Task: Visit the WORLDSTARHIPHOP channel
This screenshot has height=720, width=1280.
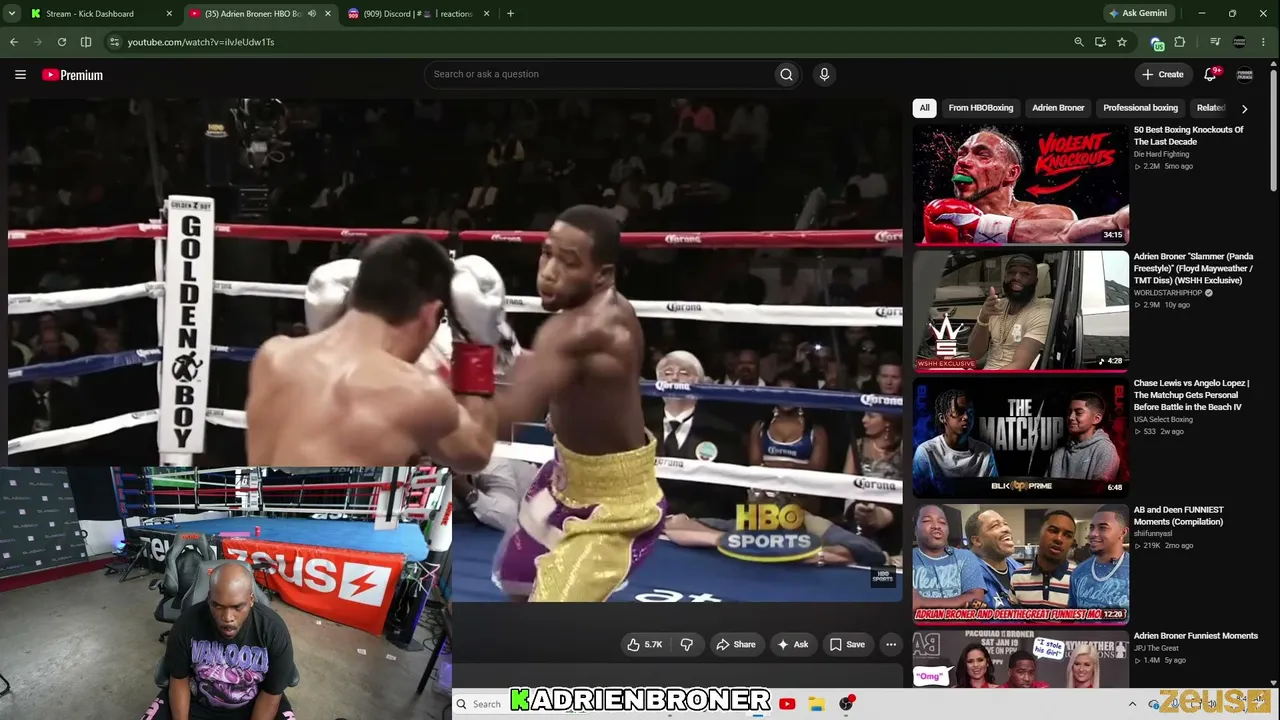Action: point(1168,293)
